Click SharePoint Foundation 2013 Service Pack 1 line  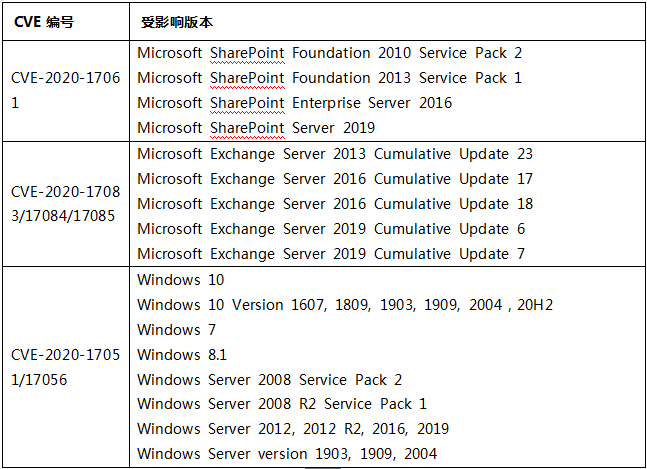(x=330, y=78)
